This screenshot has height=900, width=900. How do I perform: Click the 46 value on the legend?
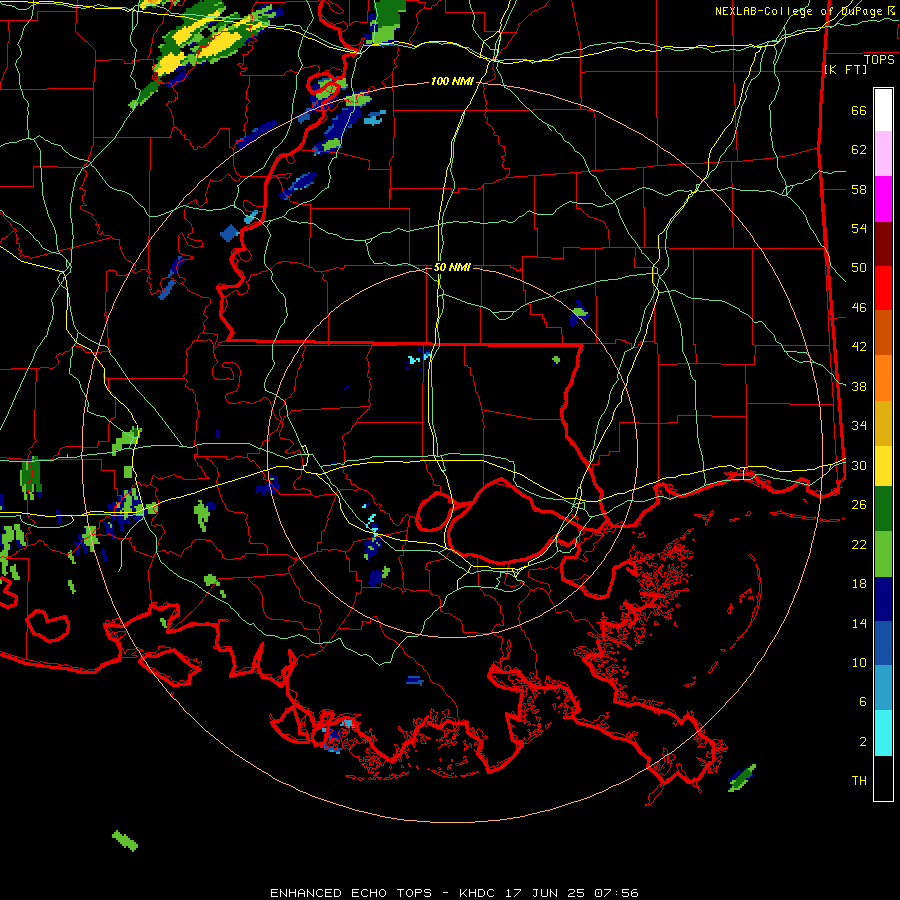coord(859,308)
